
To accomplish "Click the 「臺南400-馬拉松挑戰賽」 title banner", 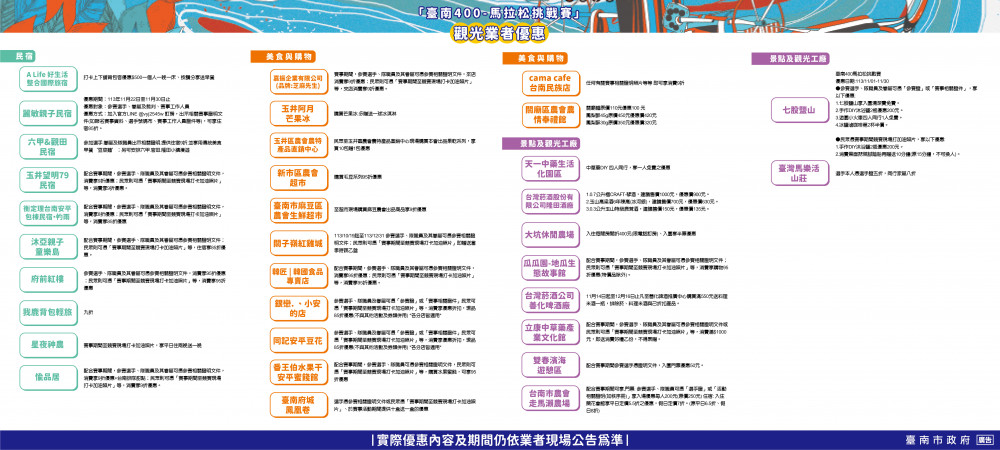I will tap(500, 11).
